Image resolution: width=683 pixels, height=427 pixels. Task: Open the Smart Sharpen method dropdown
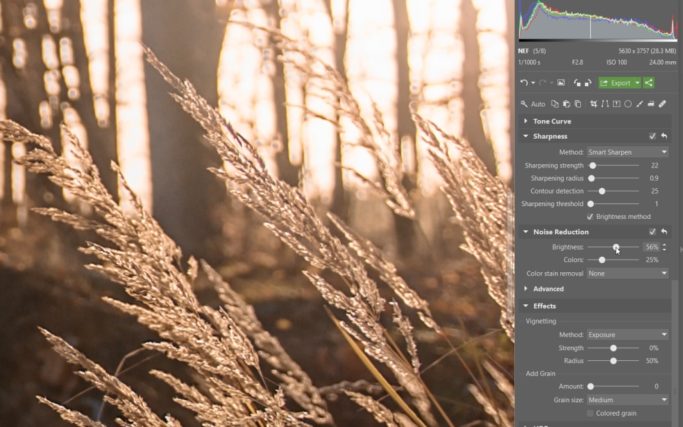(x=628, y=152)
